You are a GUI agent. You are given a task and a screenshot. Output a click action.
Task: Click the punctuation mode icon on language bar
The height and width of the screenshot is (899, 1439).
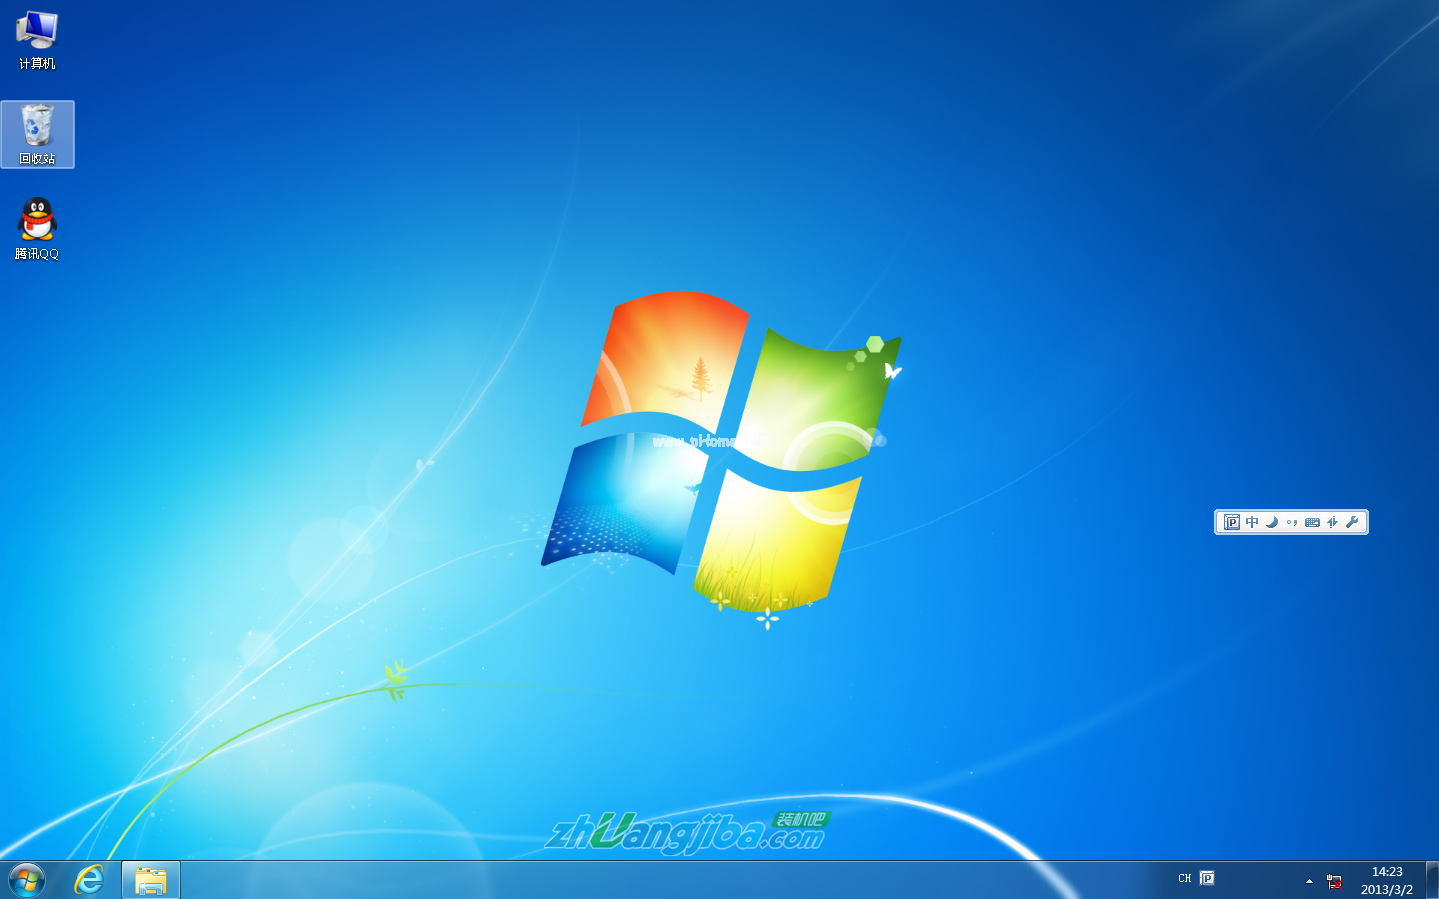(x=1291, y=522)
